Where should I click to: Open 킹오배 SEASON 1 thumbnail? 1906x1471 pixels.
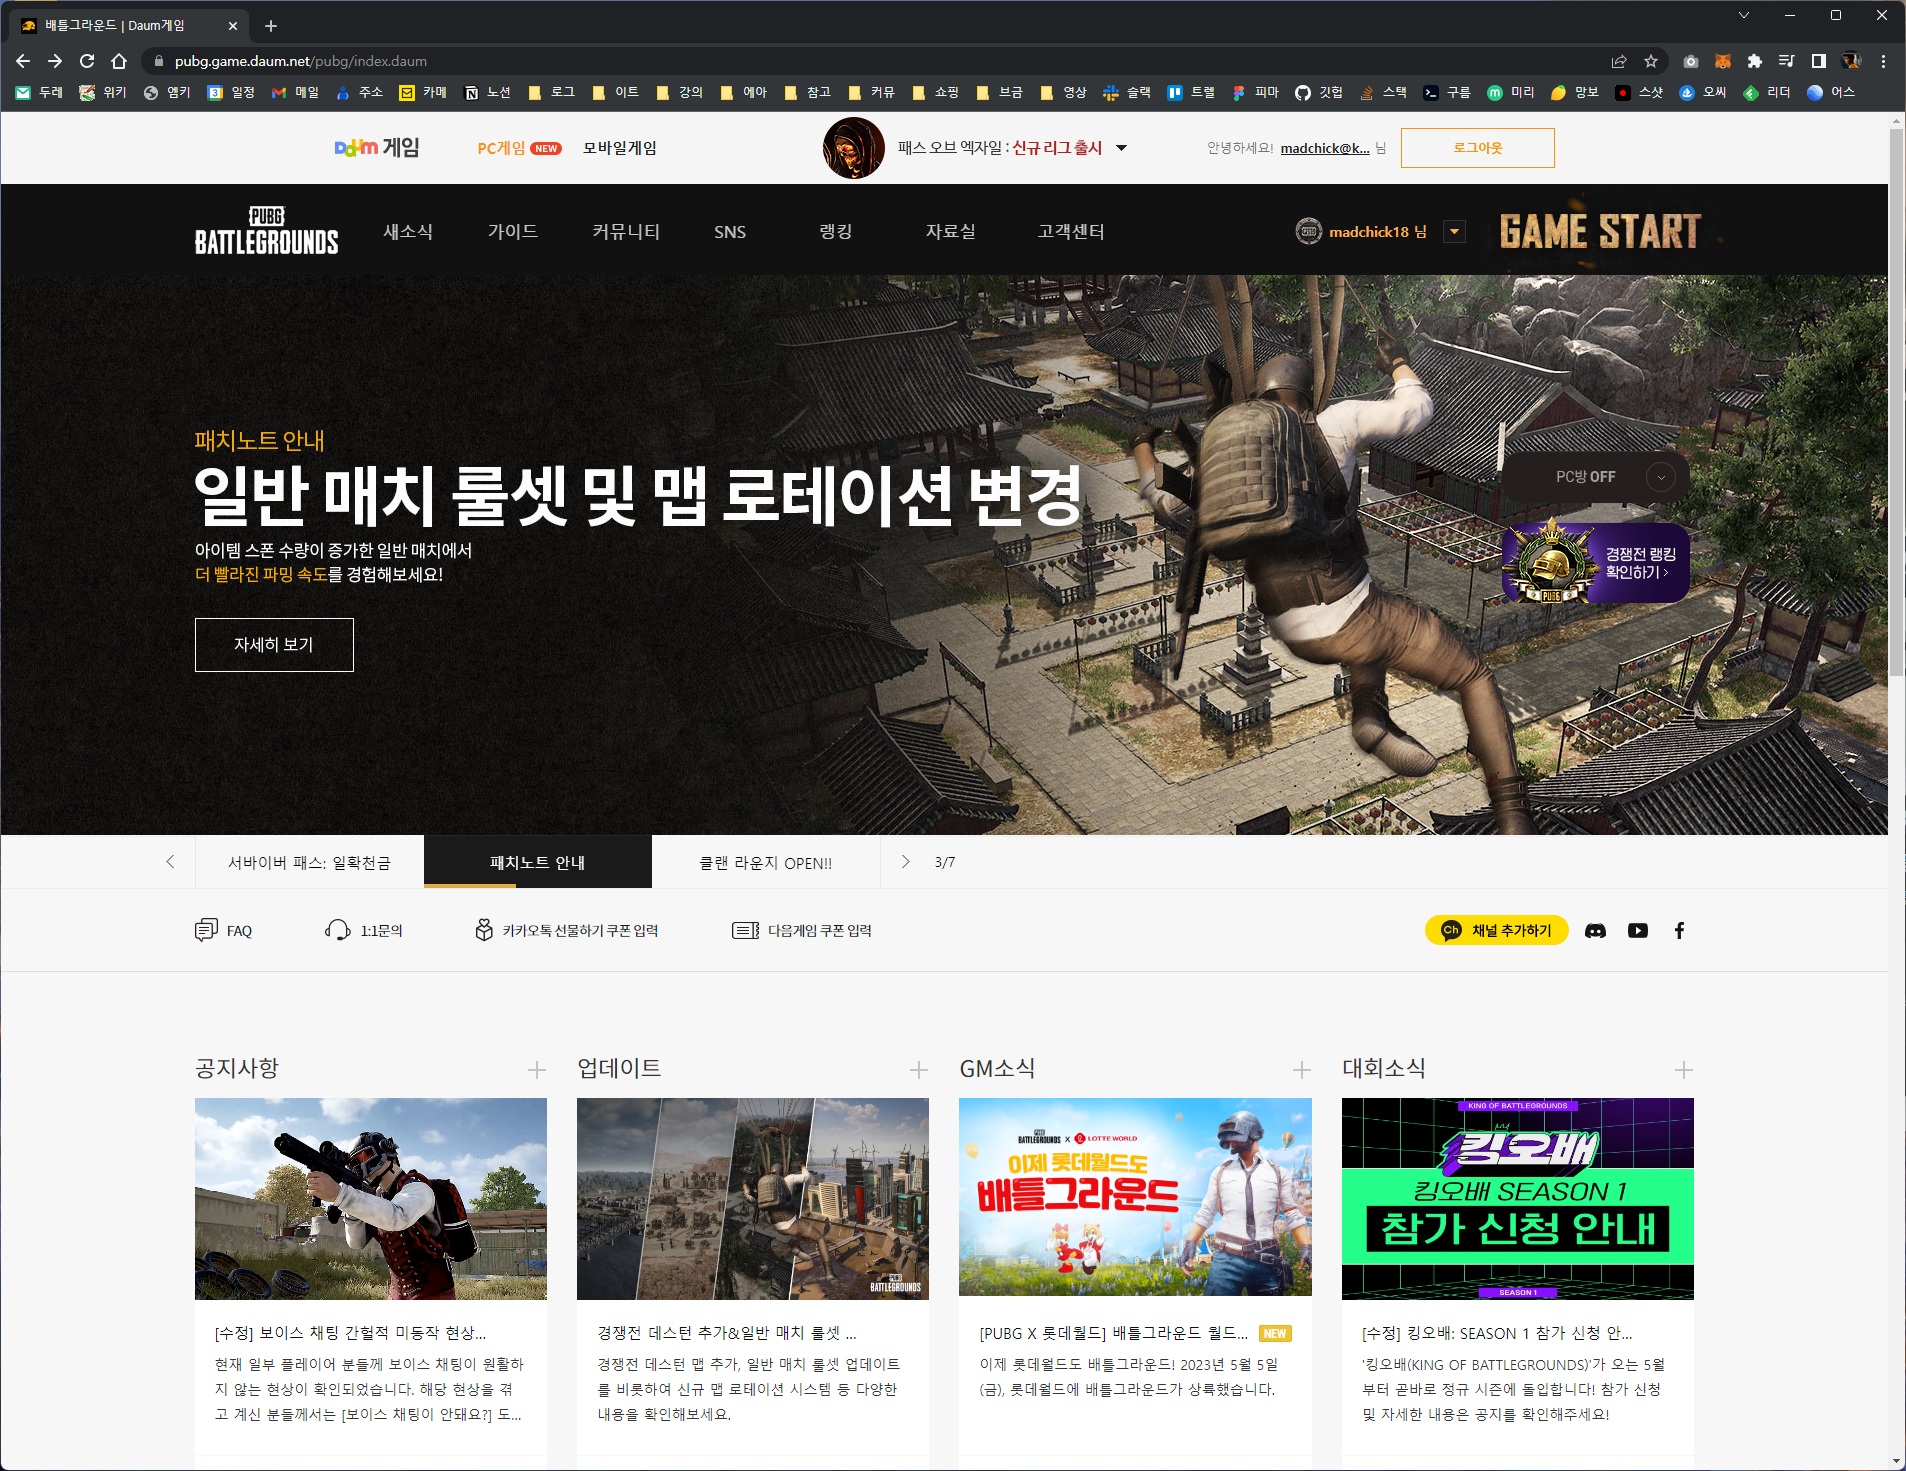1518,1199
